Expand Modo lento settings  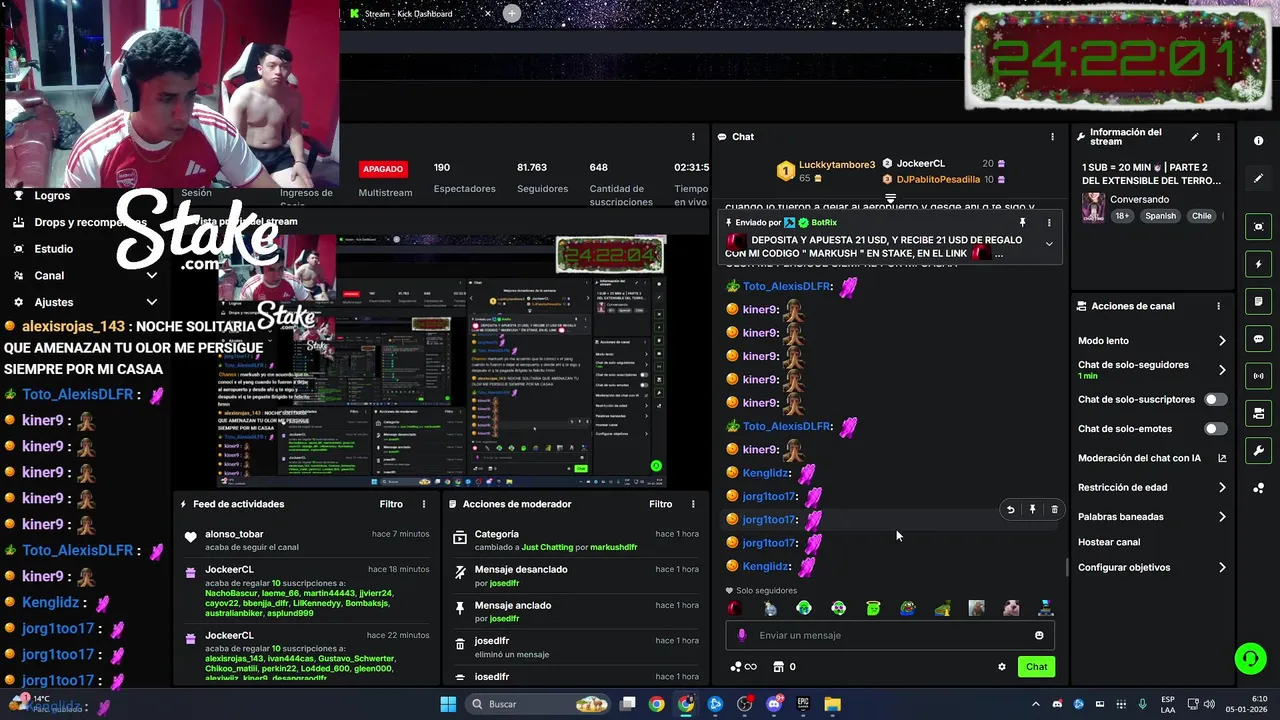(x=1222, y=341)
